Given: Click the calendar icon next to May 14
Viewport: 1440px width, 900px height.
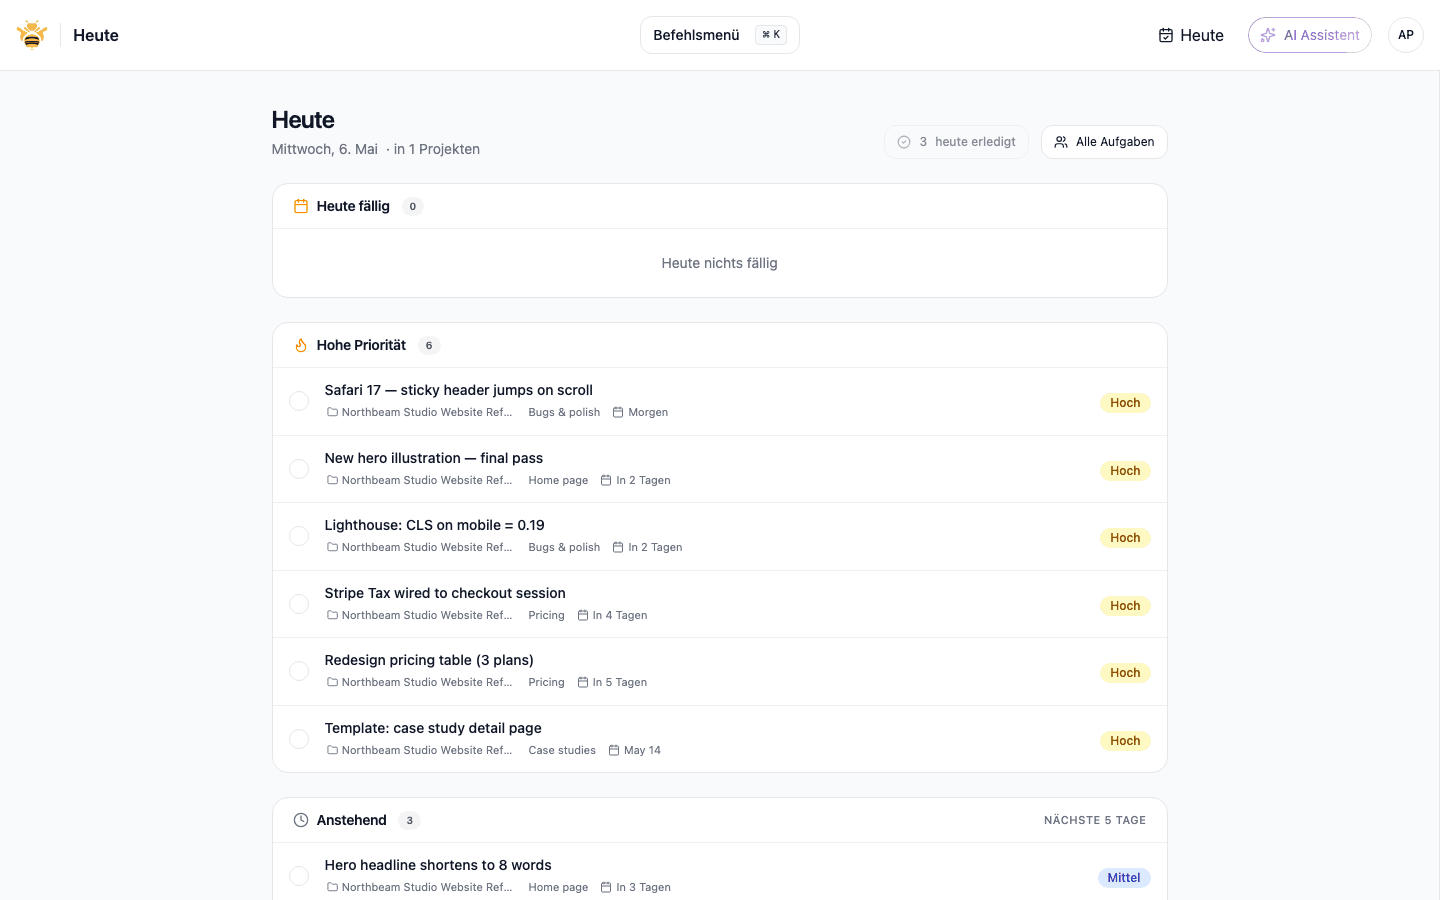Looking at the screenshot, I should (x=614, y=750).
